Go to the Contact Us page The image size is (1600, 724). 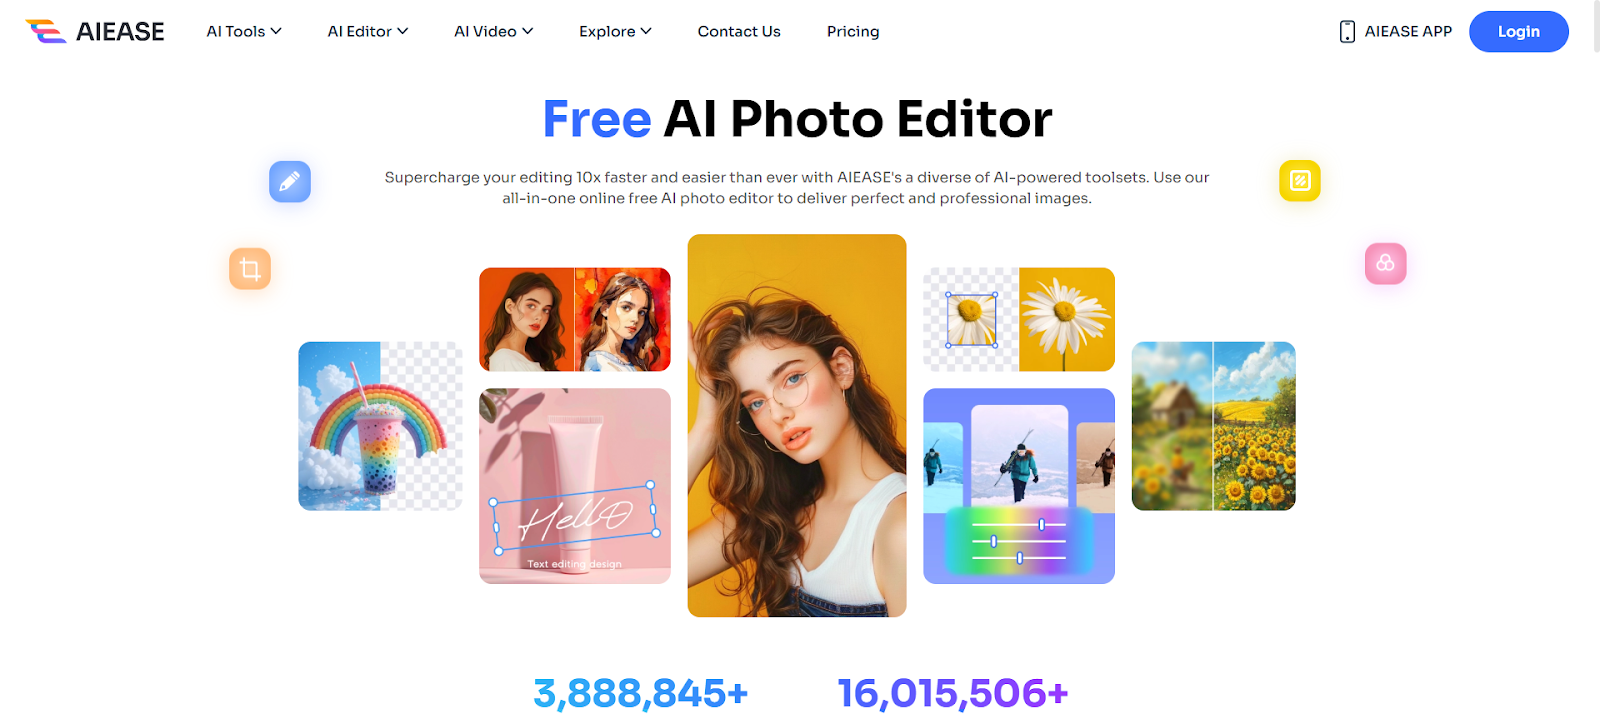739,32
